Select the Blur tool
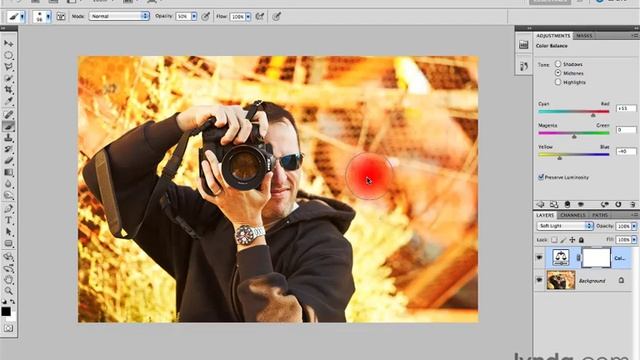The width and height of the screenshot is (640, 360). [9, 184]
